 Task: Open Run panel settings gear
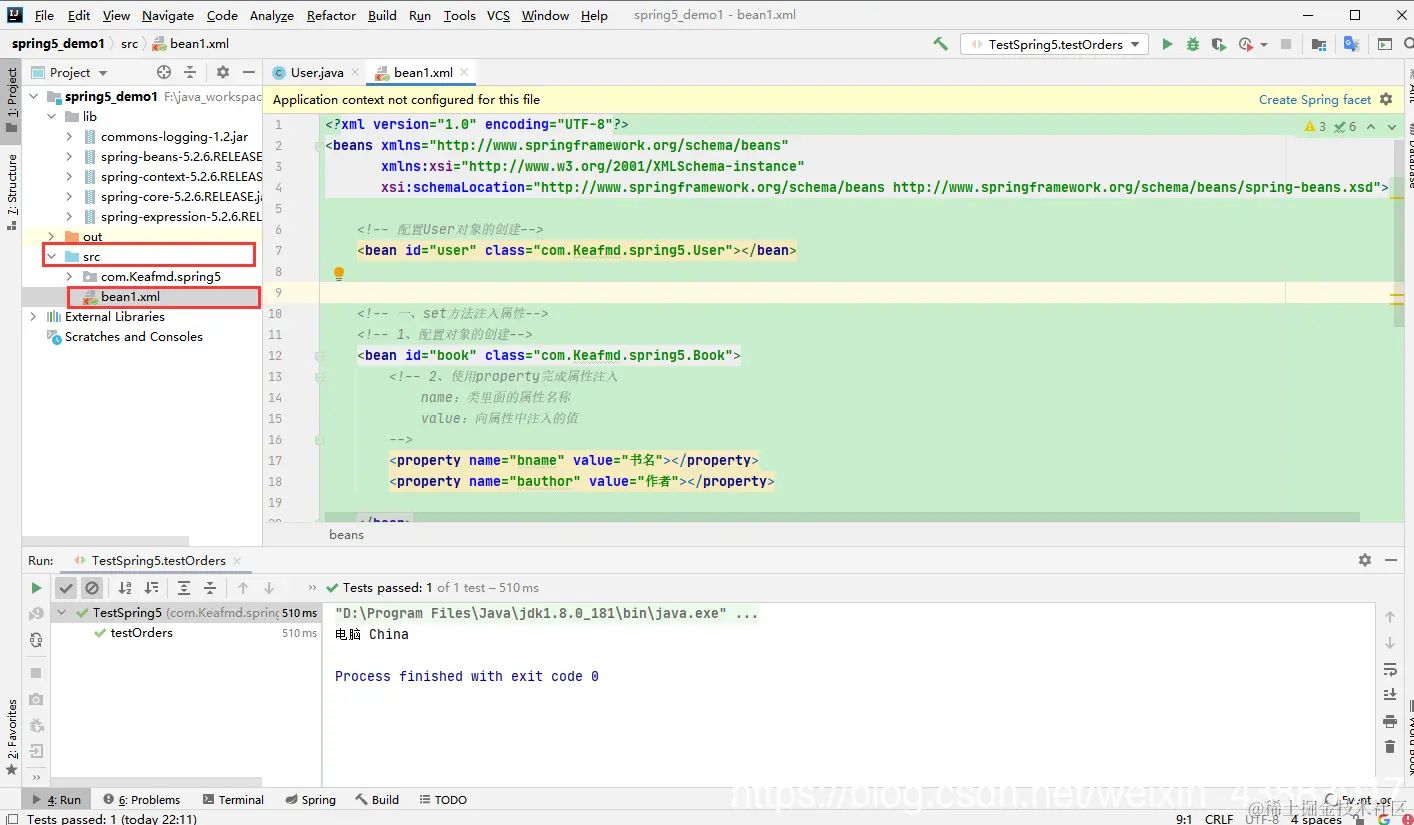1365,560
